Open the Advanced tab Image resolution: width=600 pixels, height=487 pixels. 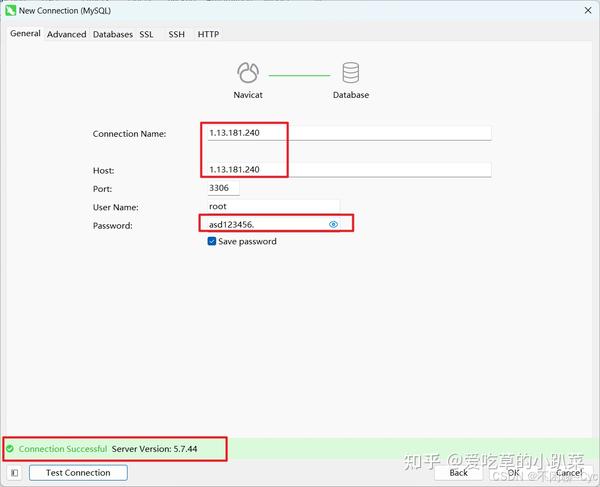click(x=67, y=34)
